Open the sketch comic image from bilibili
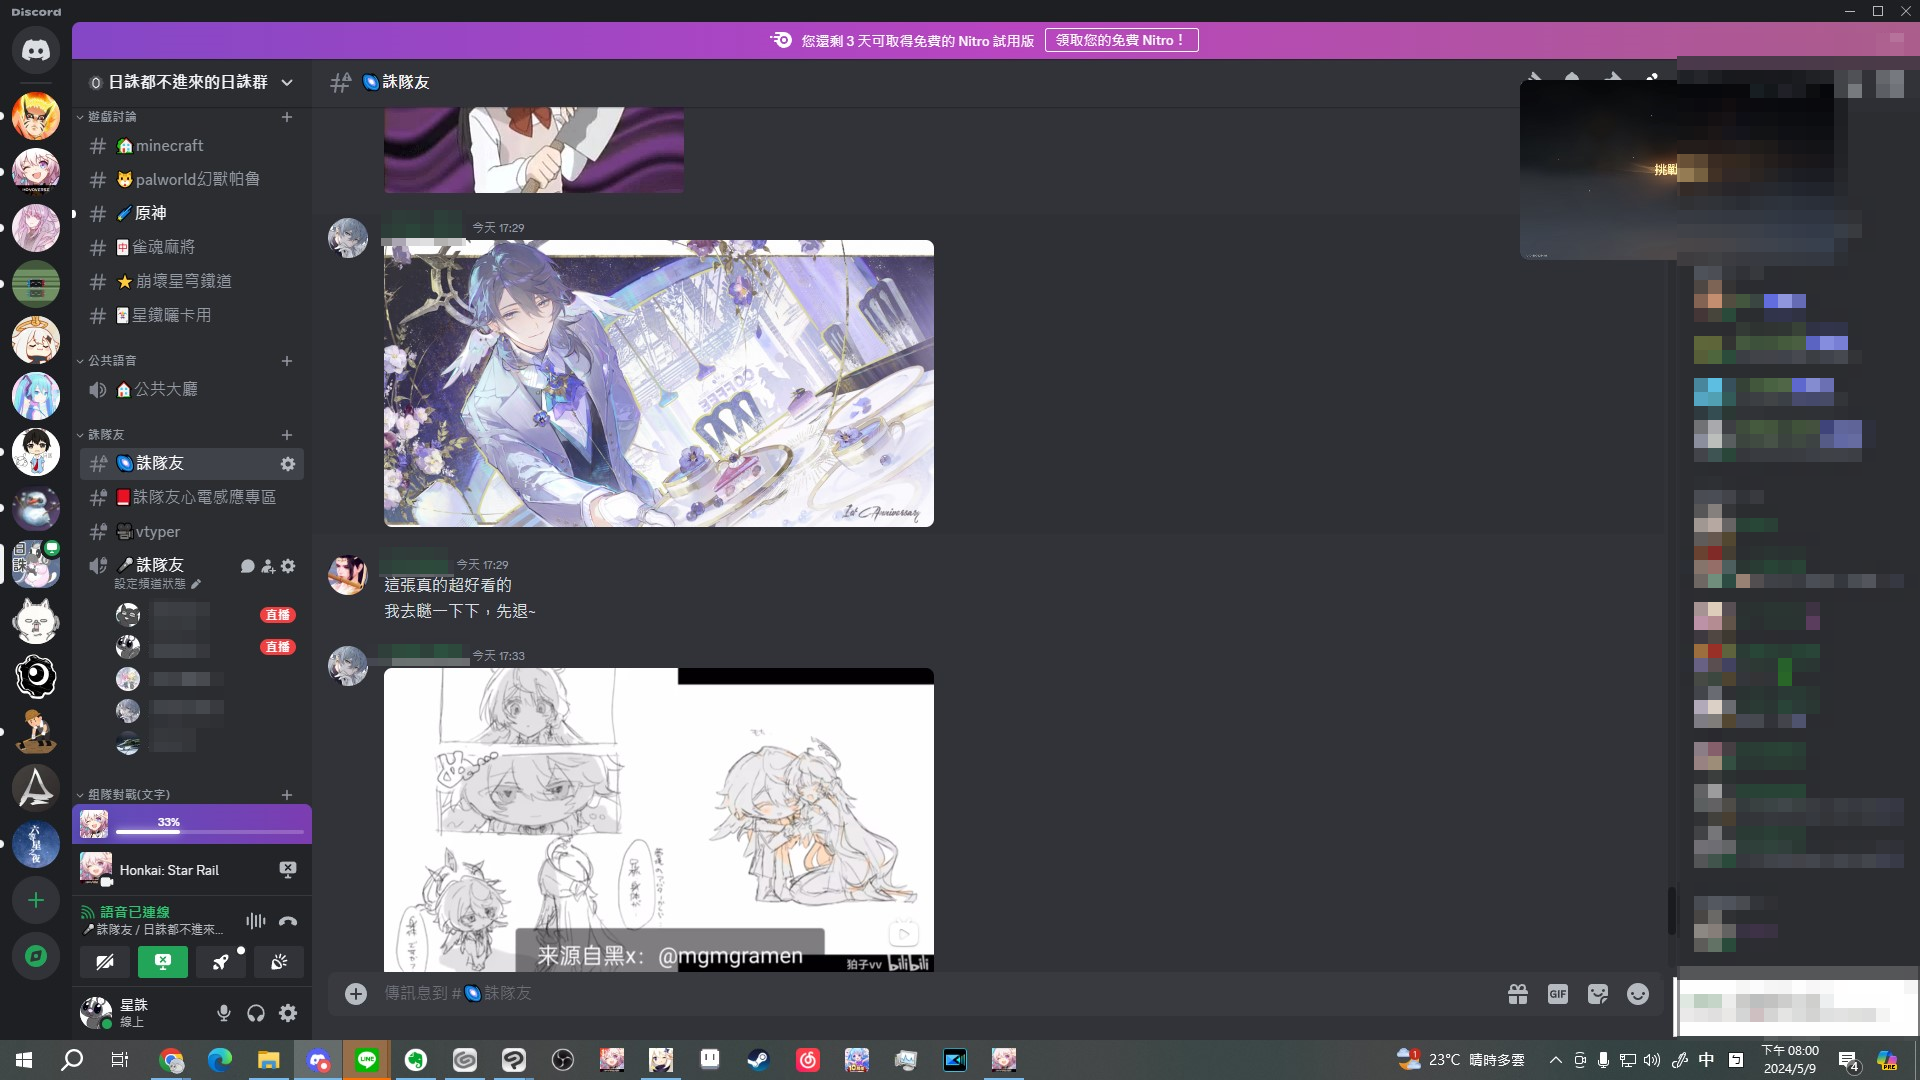1920x1080 pixels. 659,820
